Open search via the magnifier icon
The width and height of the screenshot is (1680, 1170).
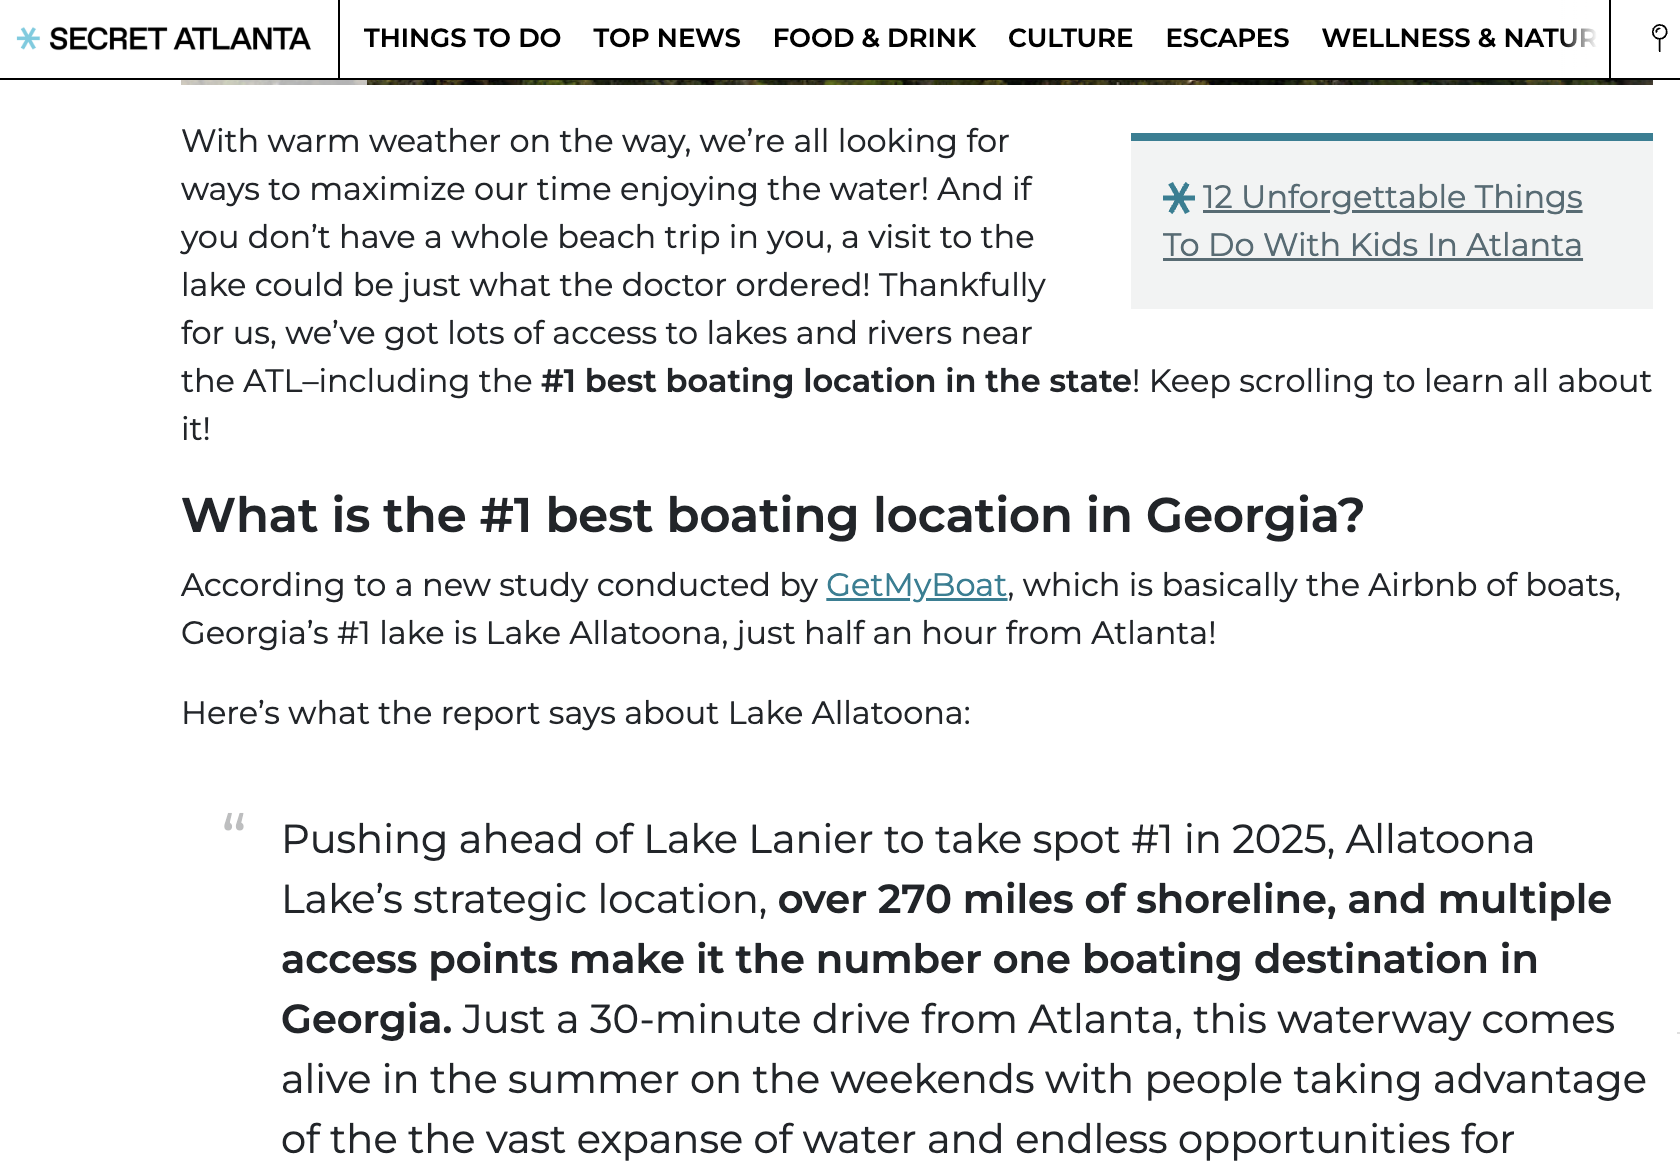(x=1659, y=38)
